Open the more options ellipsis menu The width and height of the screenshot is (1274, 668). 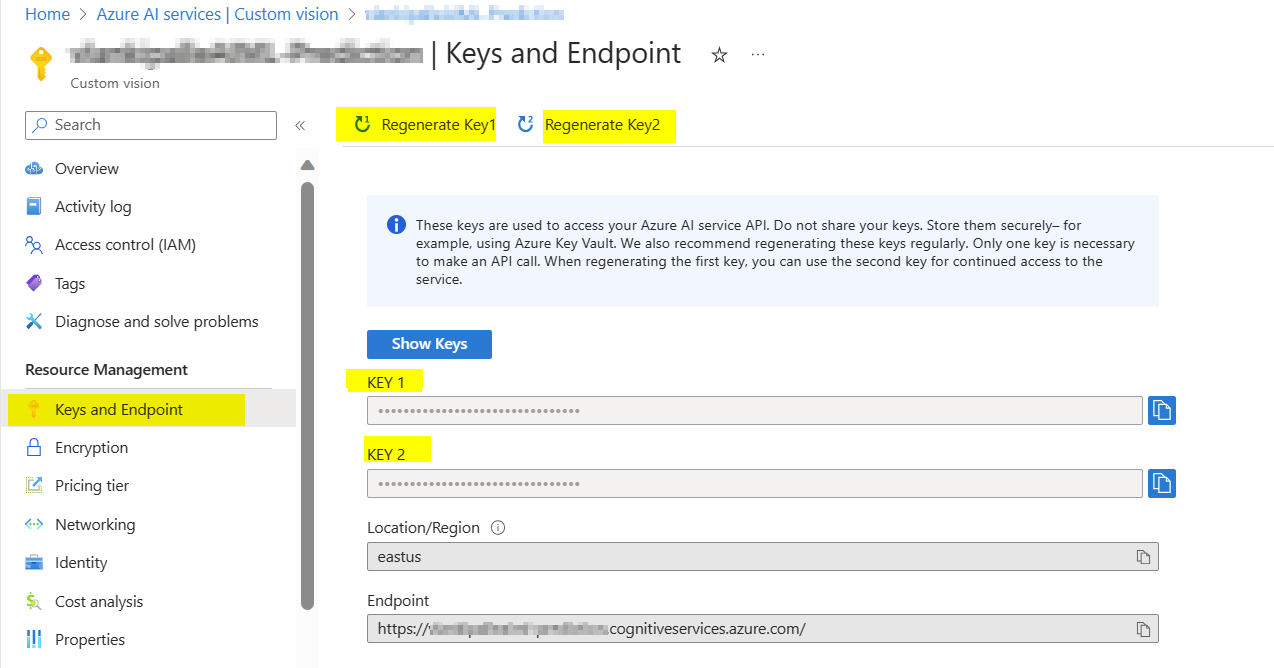tap(758, 54)
